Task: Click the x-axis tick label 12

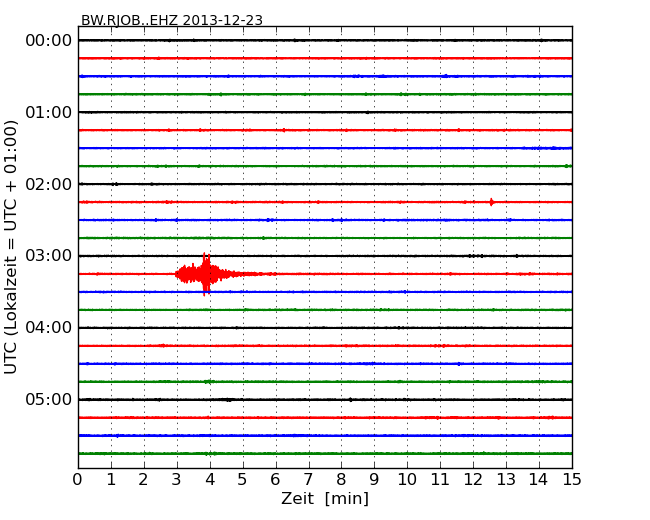Action: point(473,480)
